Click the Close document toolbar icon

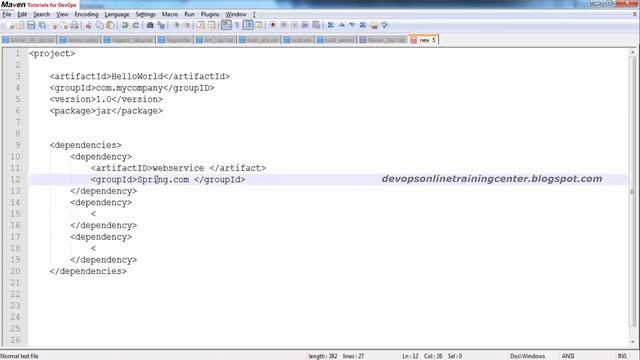pos(54,25)
